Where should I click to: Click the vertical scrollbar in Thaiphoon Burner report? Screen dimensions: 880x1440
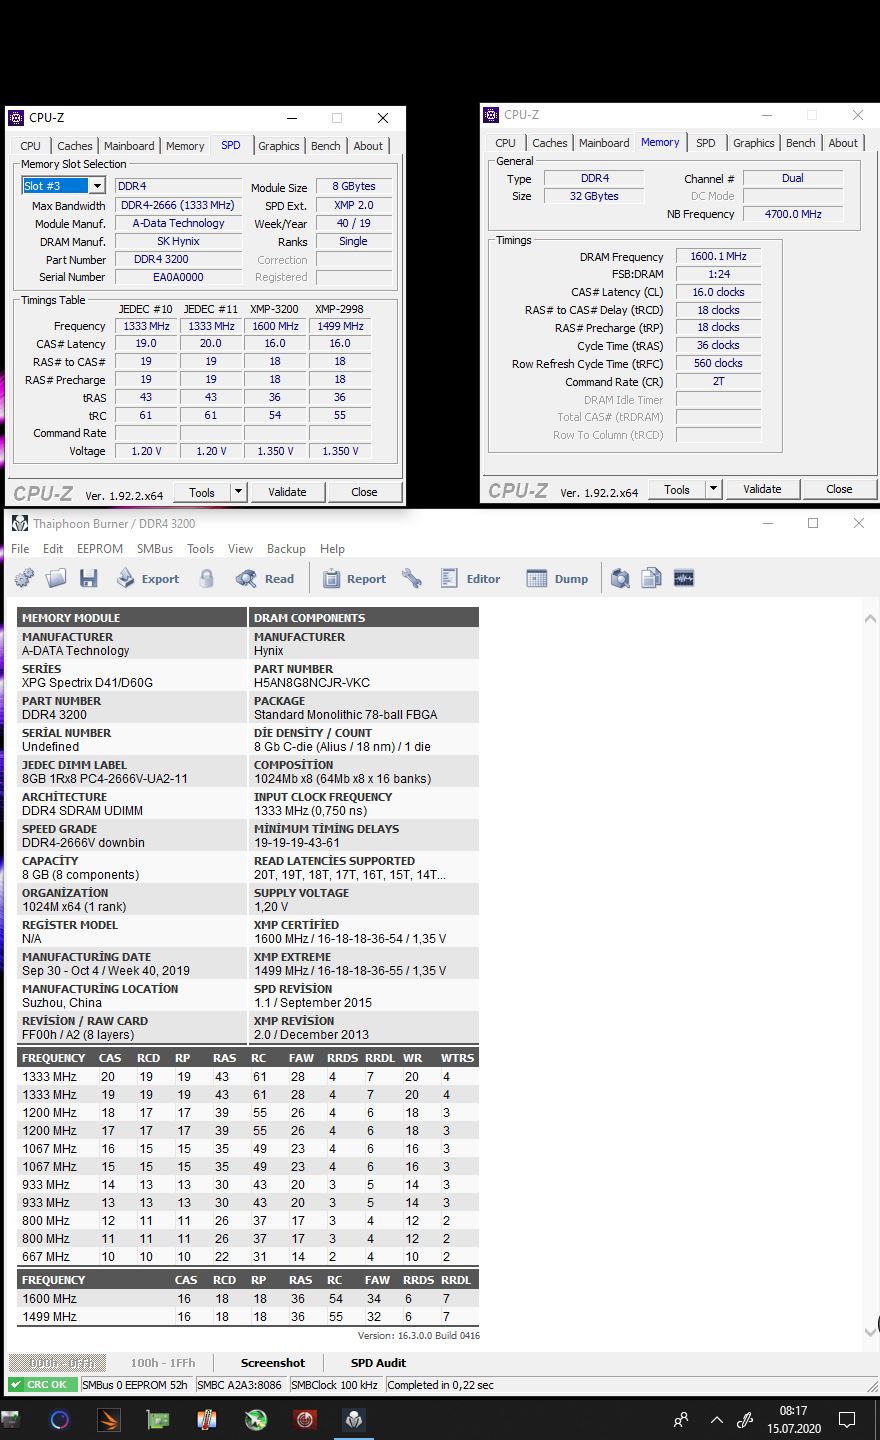coord(869,975)
